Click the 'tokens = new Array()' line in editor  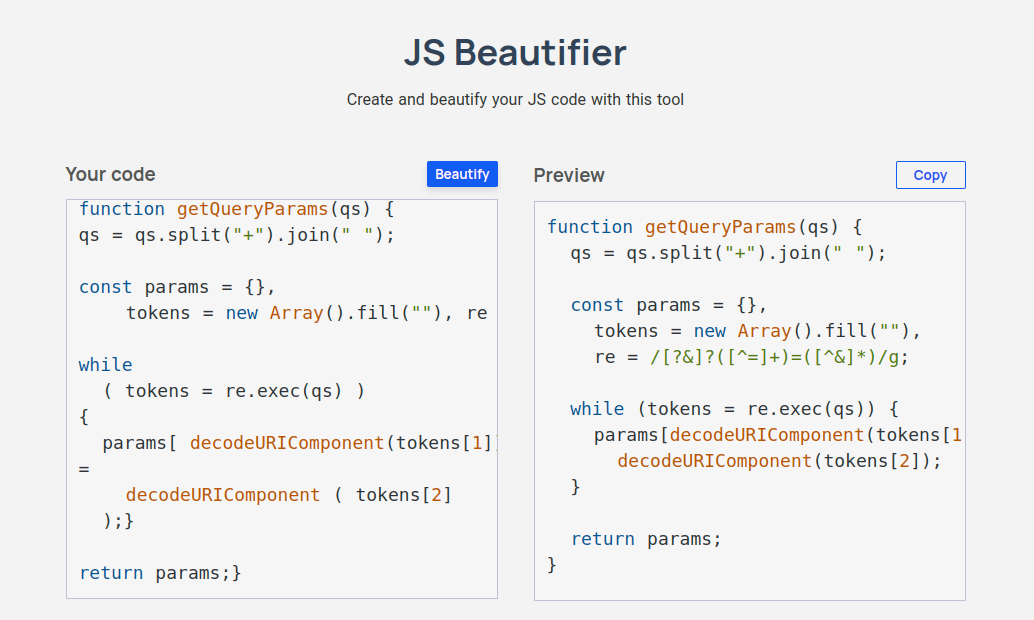(305, 313)
